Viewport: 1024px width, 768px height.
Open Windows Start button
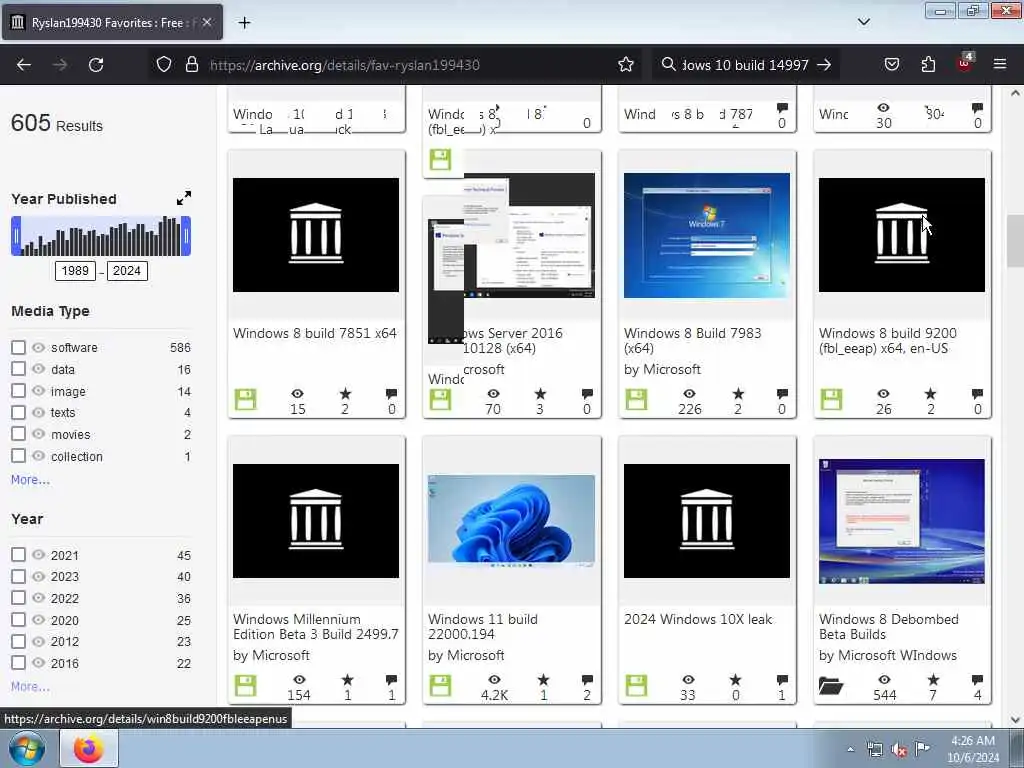pyautogui.click(x=26, y=748)
